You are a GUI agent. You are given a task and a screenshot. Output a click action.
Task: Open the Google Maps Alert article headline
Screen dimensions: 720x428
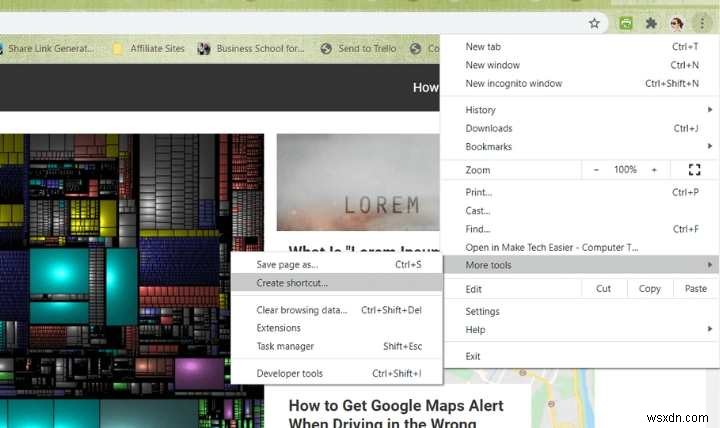click(x=396, y=413)
